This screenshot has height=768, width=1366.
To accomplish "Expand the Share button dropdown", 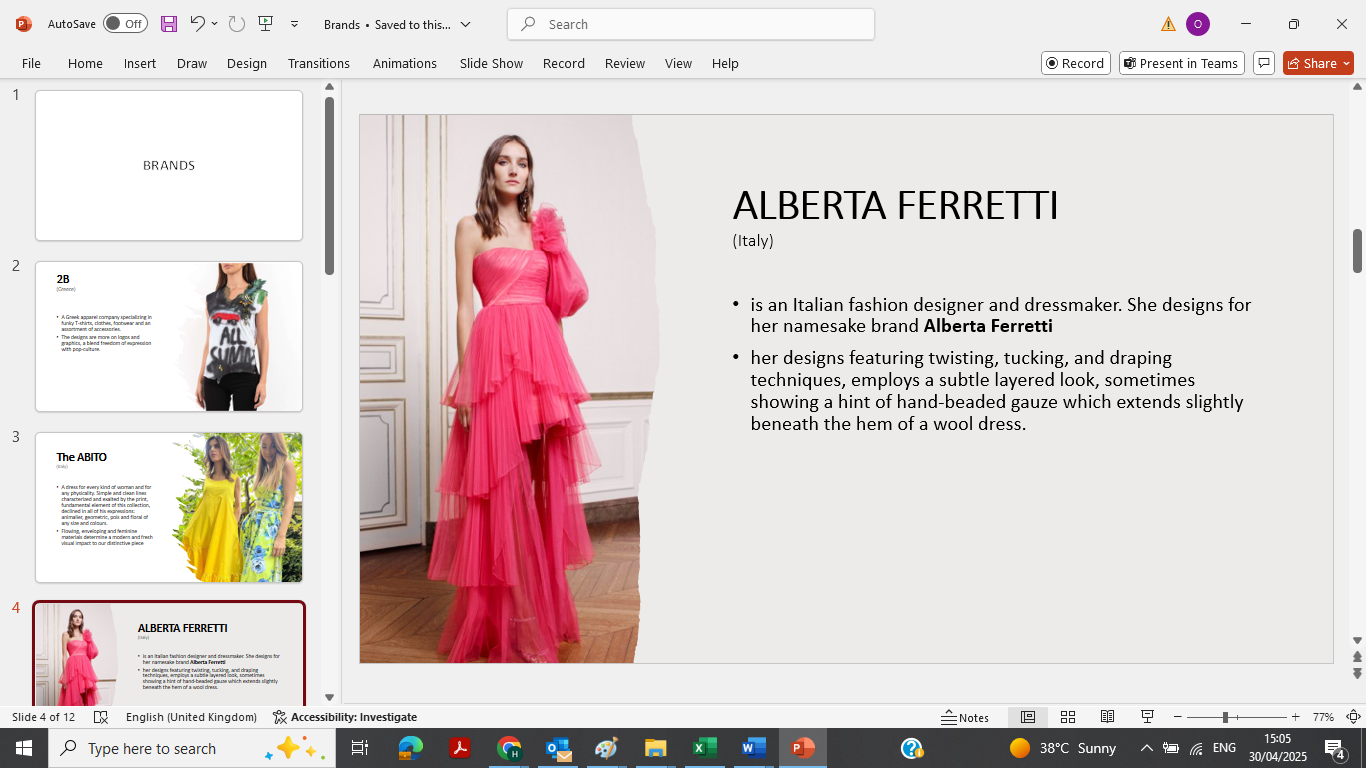I will point(1346,63).
